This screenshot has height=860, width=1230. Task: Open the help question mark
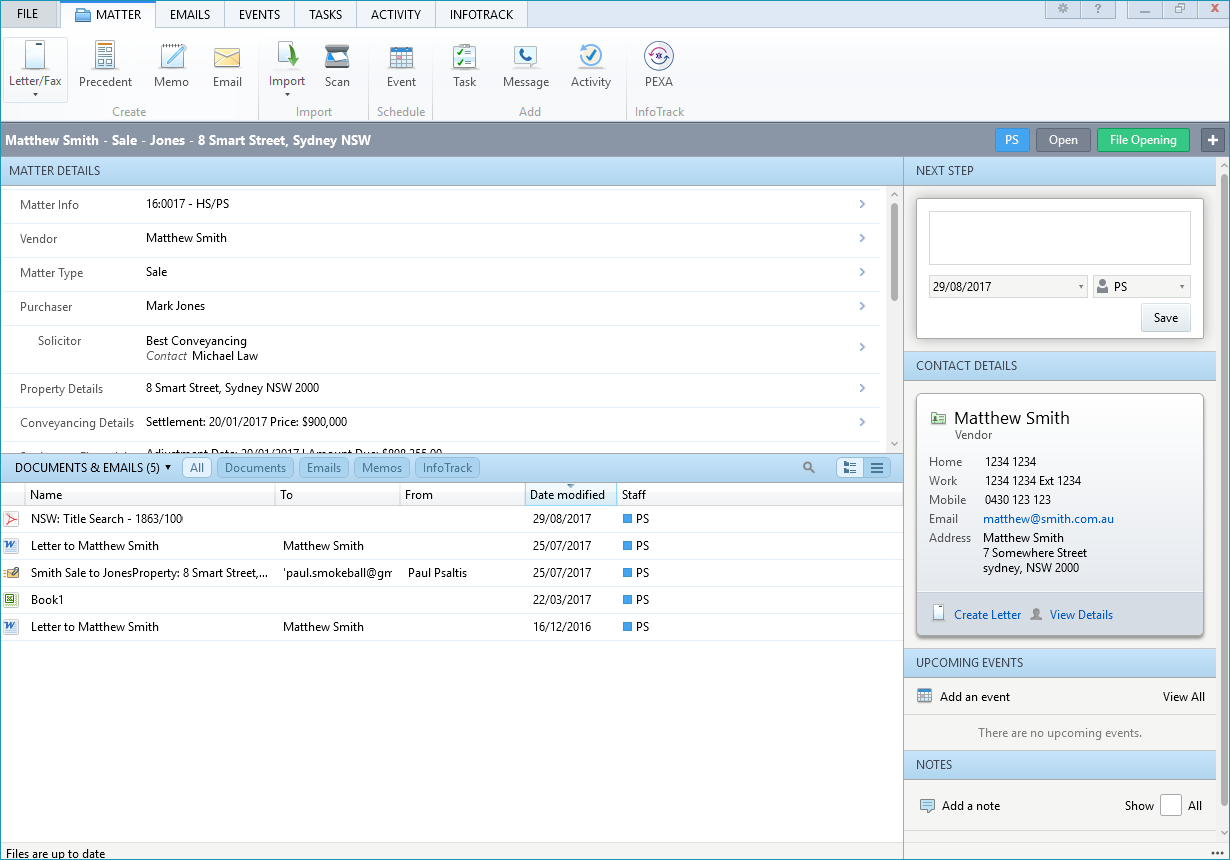[x=1098, y=9]
